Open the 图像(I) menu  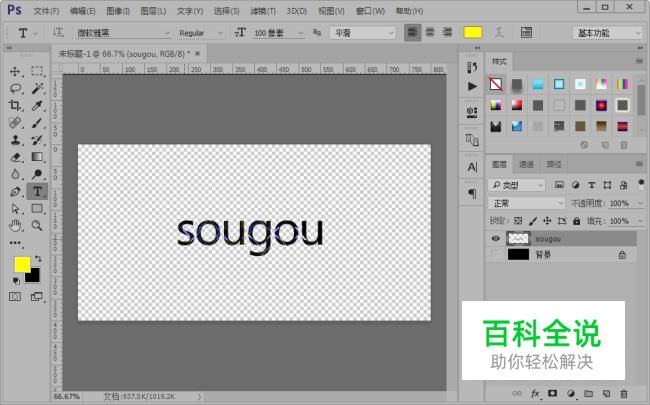(x=118, y=11)
